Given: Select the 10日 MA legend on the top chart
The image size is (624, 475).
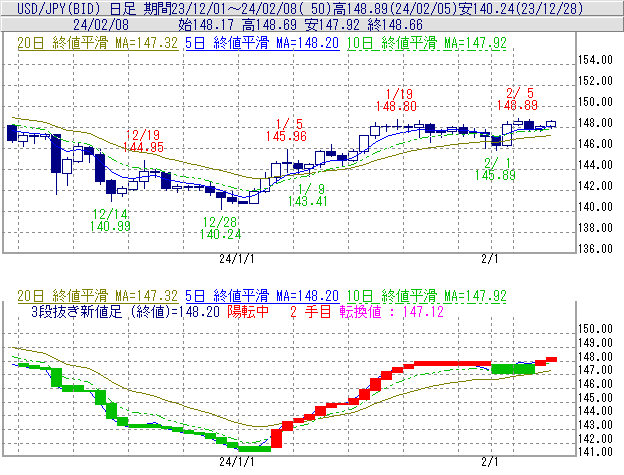Looking at the screenshot, I should pyautogui.click(x=427, y=43).
